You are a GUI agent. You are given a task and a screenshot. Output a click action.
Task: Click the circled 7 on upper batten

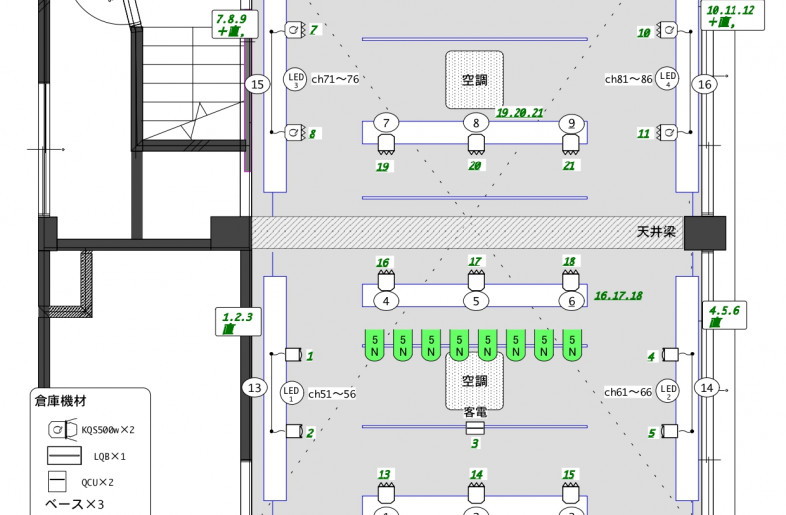pos(386,123)
